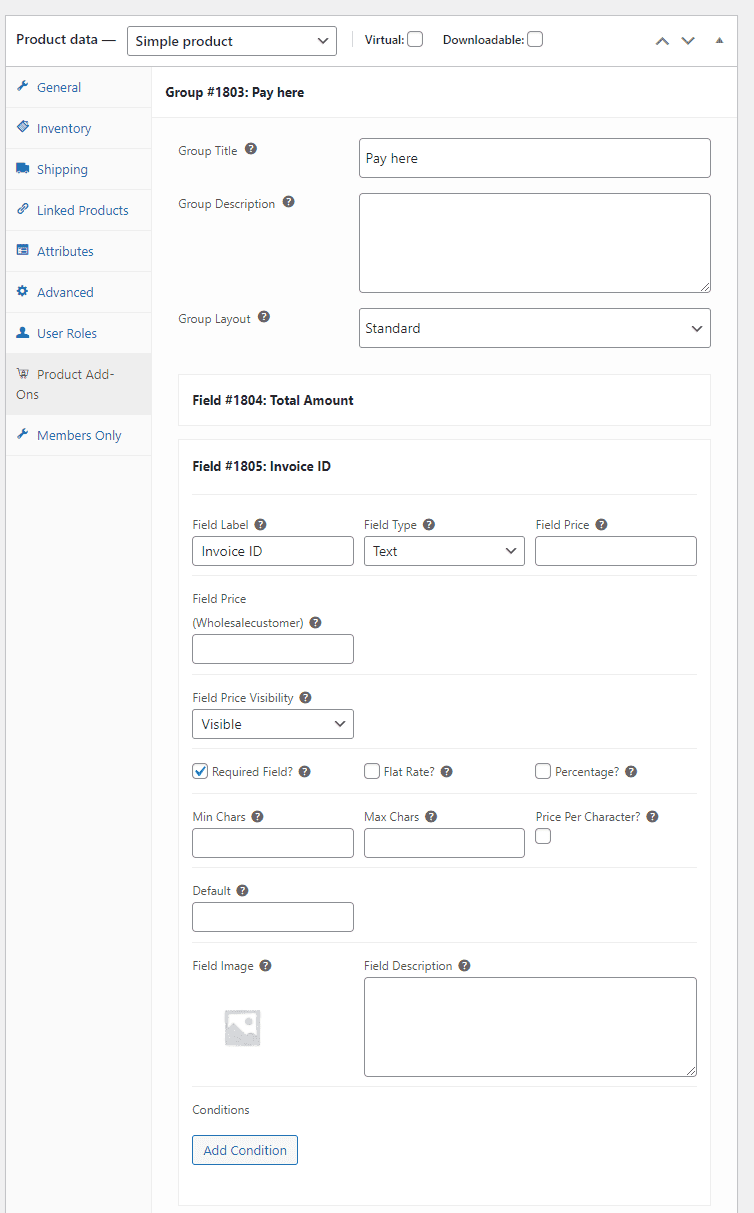
Task: Collapse the Product data panel
Action: click(x=718, y=40)
